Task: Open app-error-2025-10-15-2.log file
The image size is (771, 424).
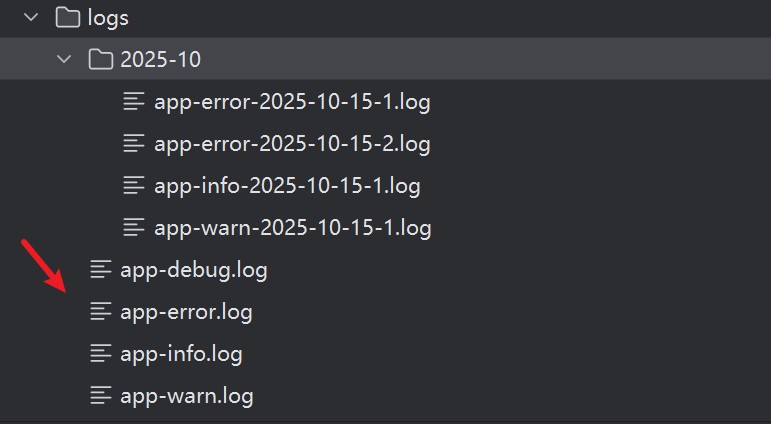Action: pos(292,143)
